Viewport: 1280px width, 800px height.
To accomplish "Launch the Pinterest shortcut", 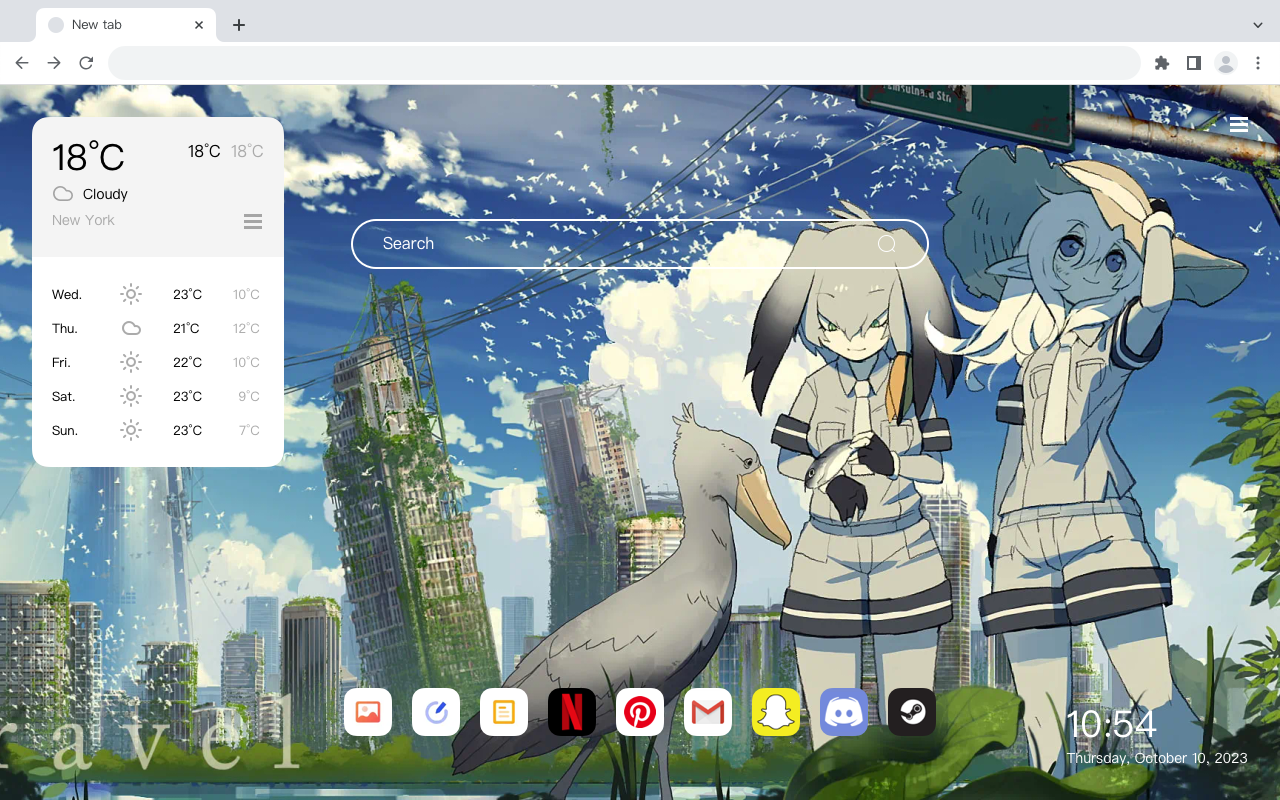I will click(x=640, y=712).
